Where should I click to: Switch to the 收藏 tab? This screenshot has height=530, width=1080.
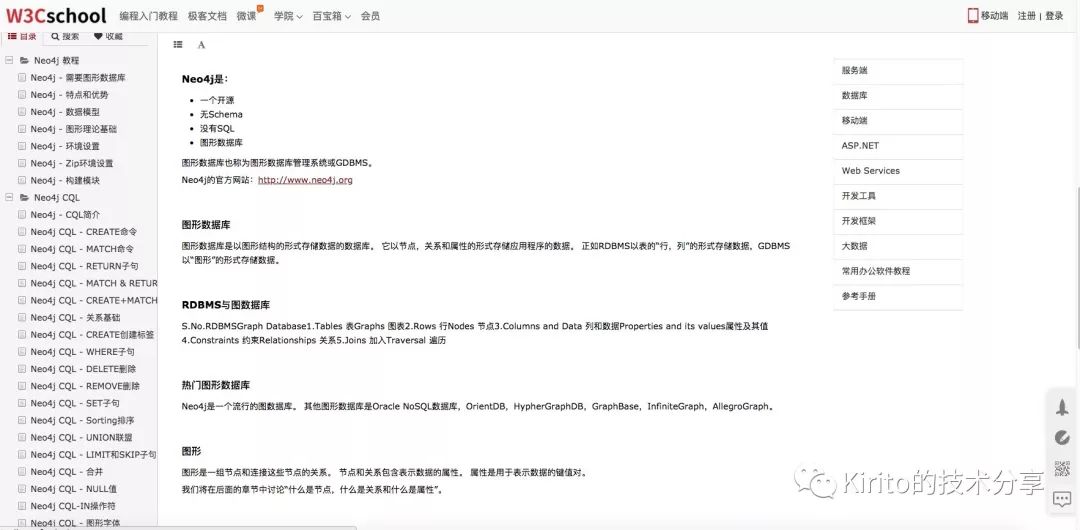click(108, 36)
